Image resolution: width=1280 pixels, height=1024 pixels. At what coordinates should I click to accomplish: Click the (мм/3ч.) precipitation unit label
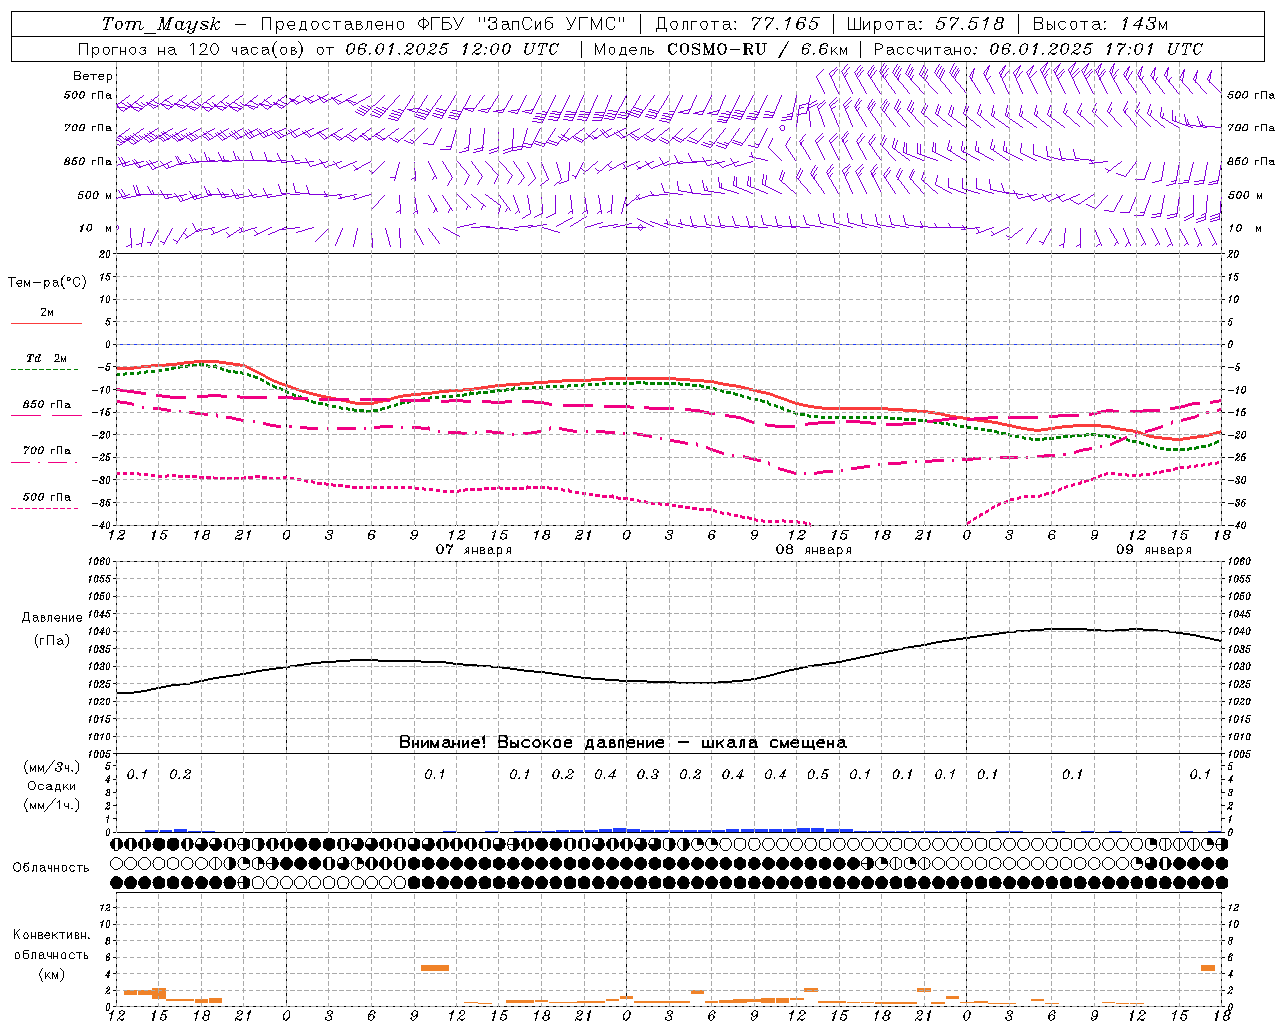(x=52, y=767)
